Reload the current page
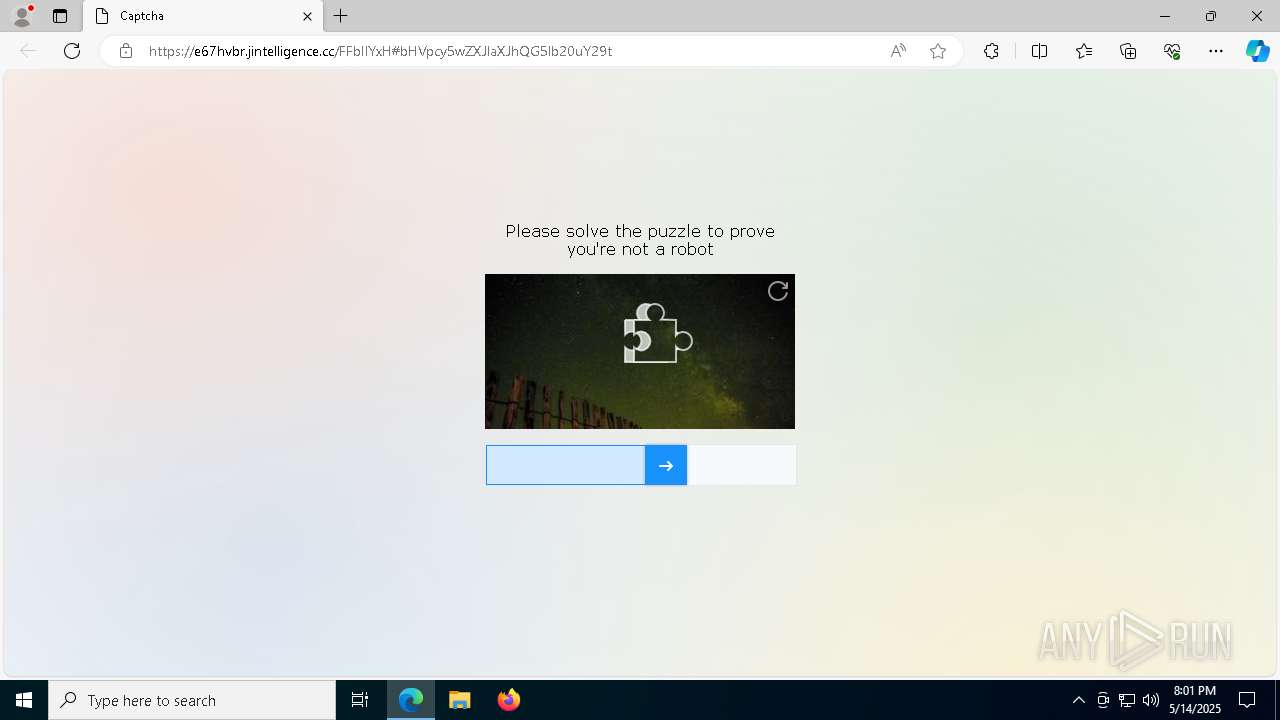Image resolution: width=1280 pixels, height=720 pixels. [x=72, y=51]
